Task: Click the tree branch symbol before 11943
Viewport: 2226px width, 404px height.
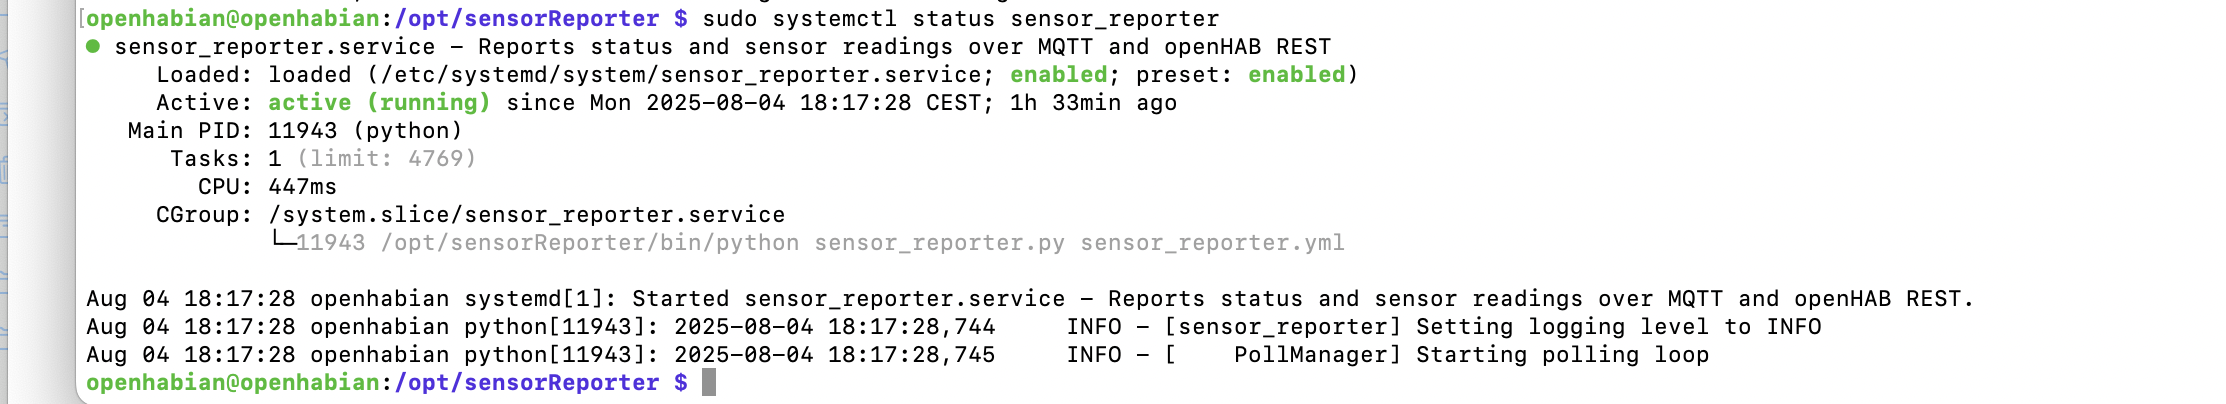Action: pos(283,240)
